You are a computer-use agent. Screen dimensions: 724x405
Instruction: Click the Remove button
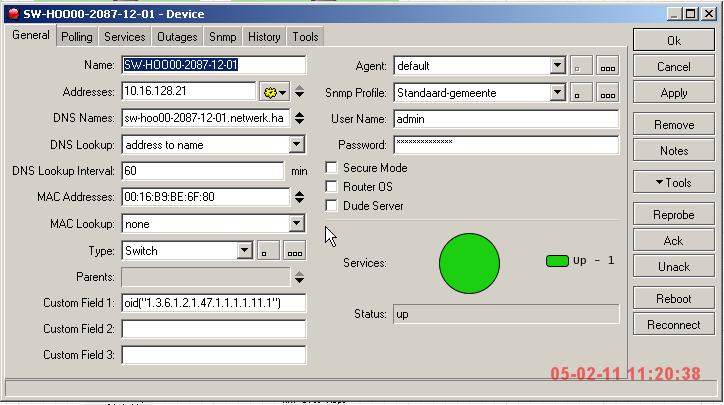tap(674, 125)
